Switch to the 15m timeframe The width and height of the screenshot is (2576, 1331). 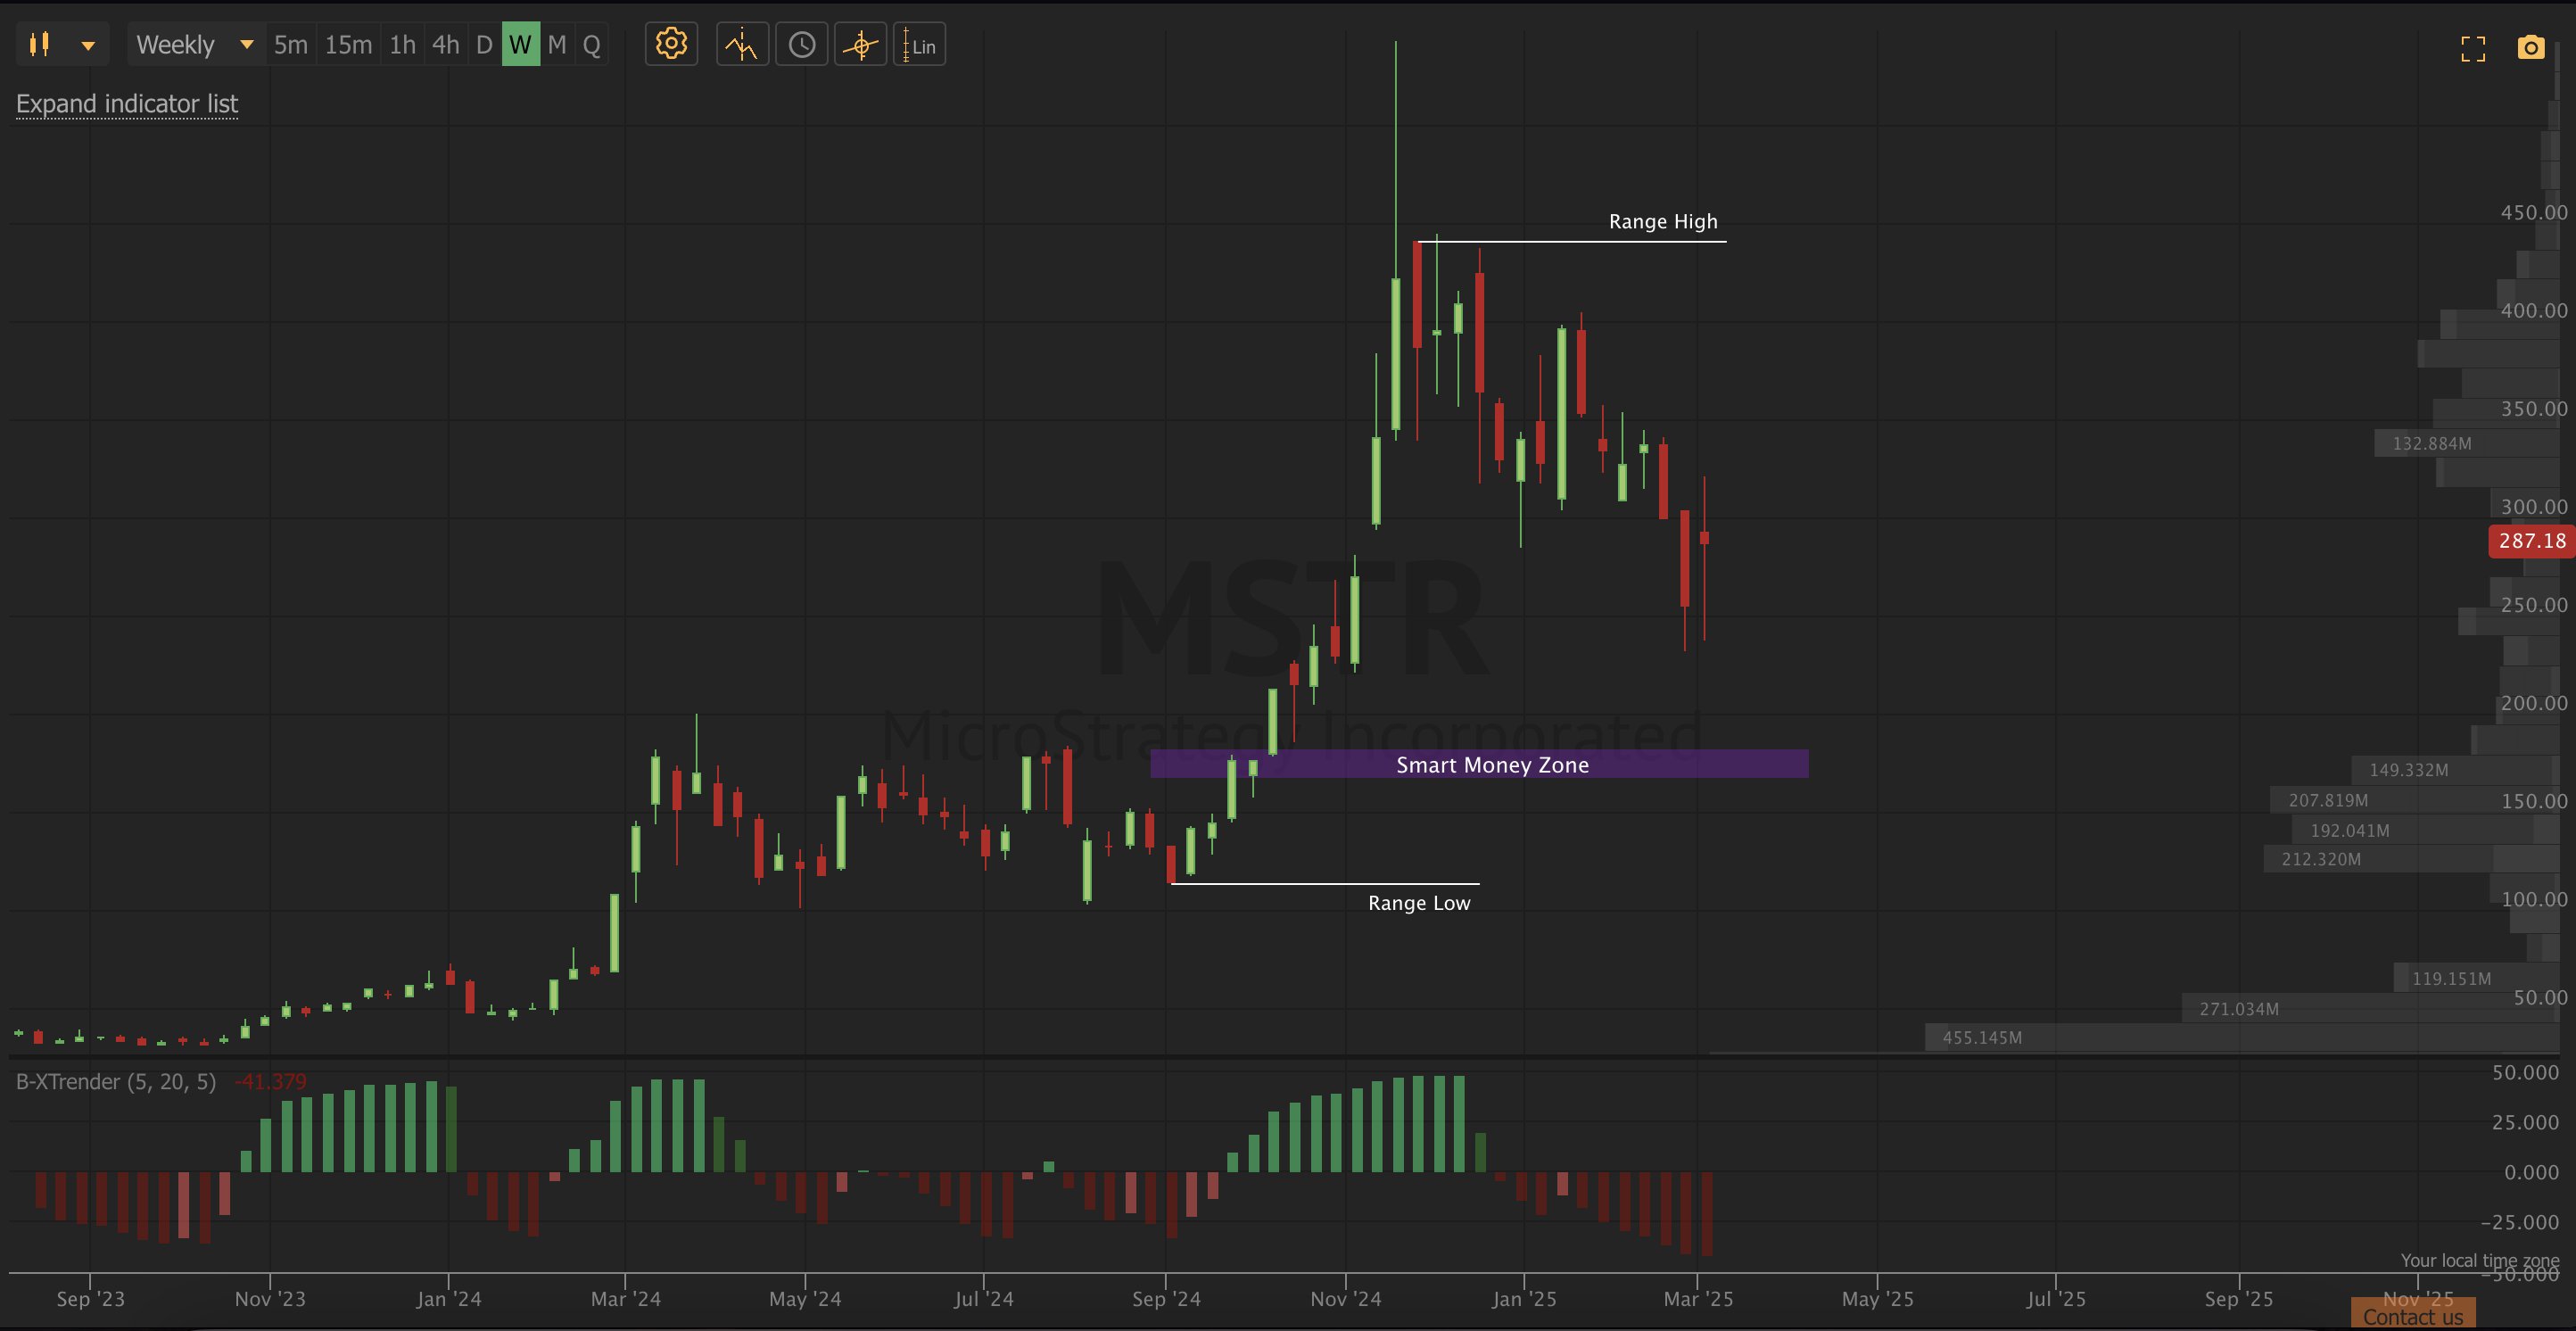tap(348, 45)
